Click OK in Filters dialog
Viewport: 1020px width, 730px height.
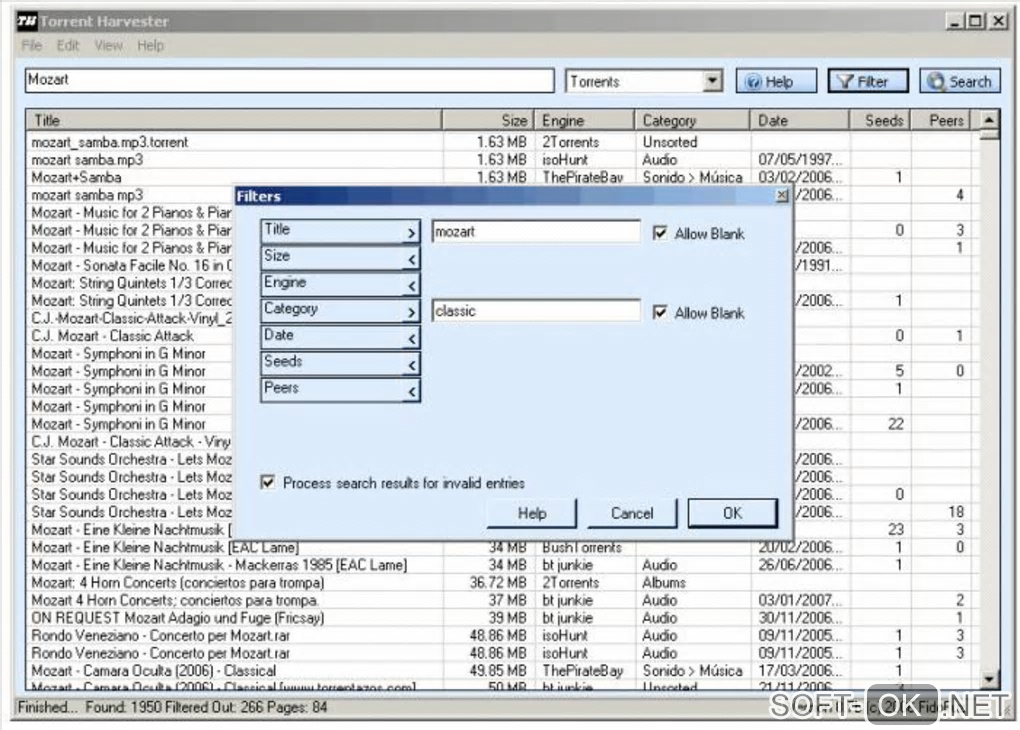[732, 513]
